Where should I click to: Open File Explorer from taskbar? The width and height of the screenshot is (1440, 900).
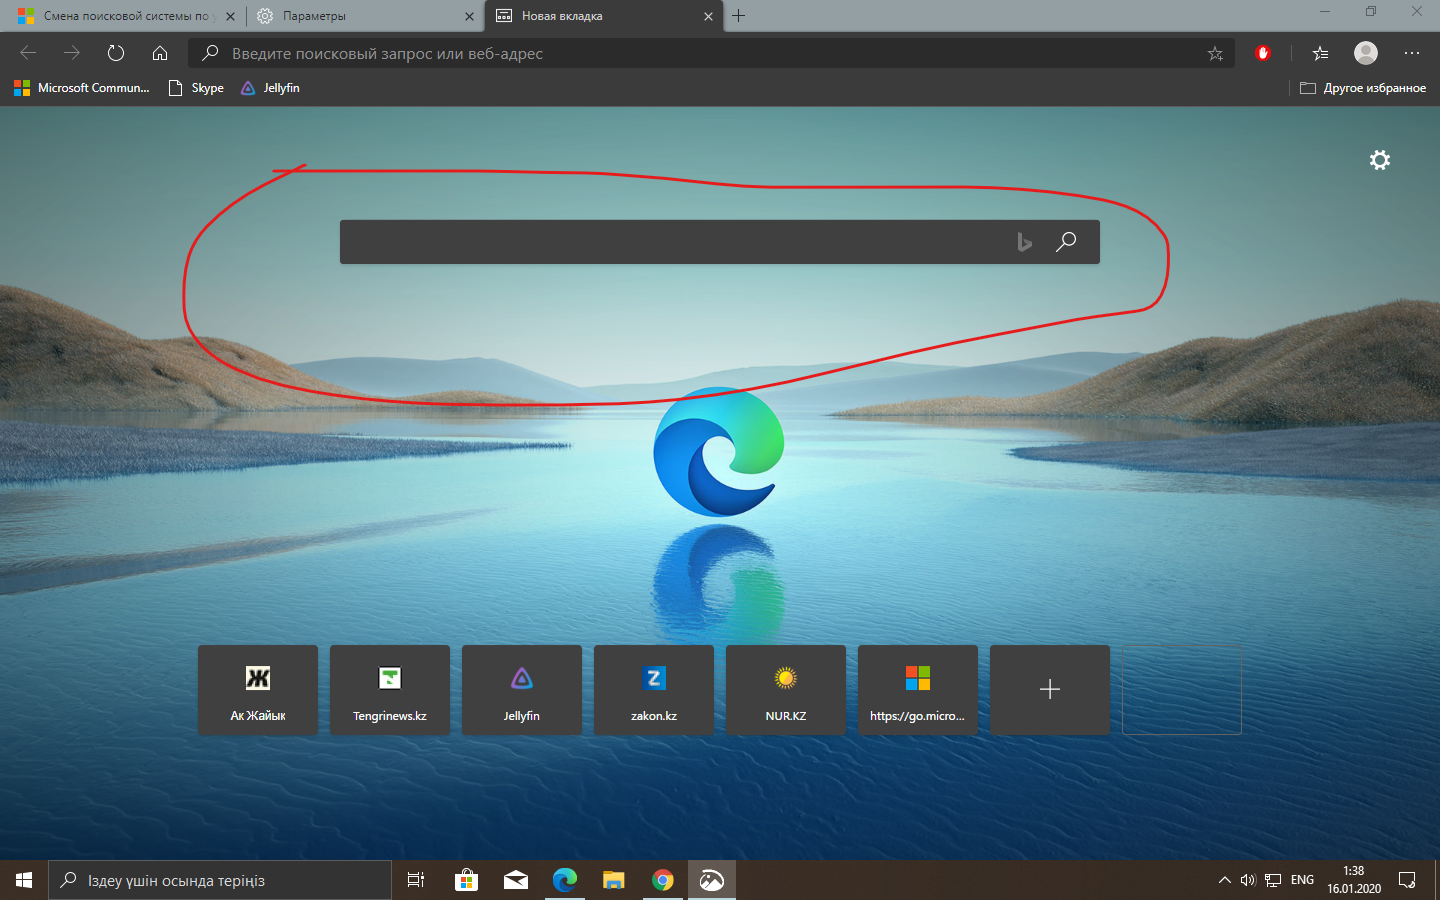[614, 880]
